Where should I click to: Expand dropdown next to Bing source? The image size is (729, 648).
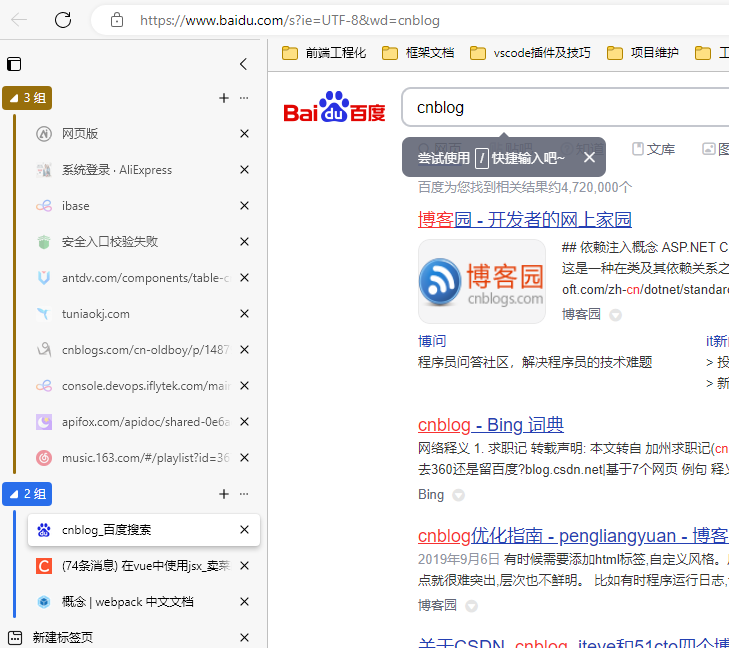pos(458,496)
